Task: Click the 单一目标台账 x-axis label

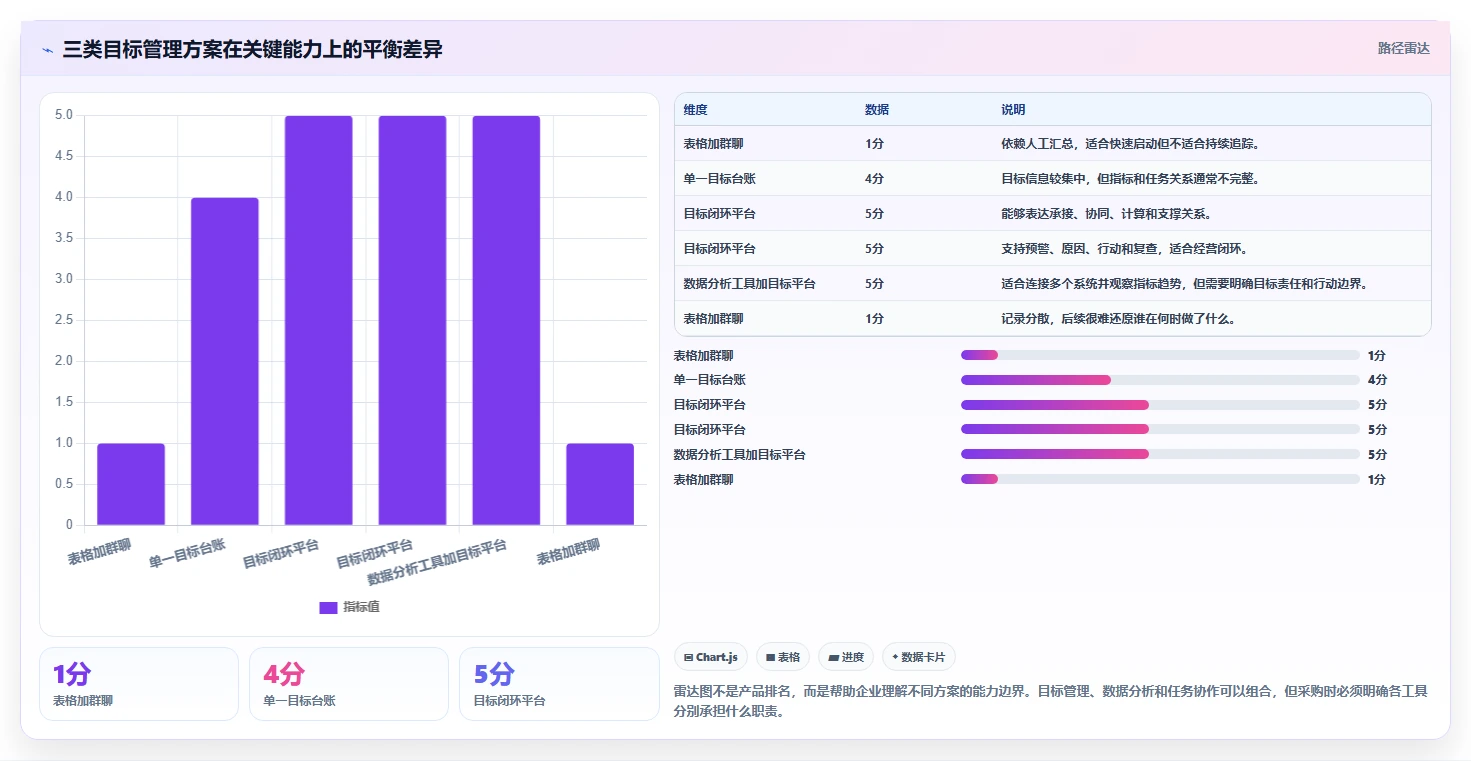Action: pyautogui.click(x=187, y=554)
